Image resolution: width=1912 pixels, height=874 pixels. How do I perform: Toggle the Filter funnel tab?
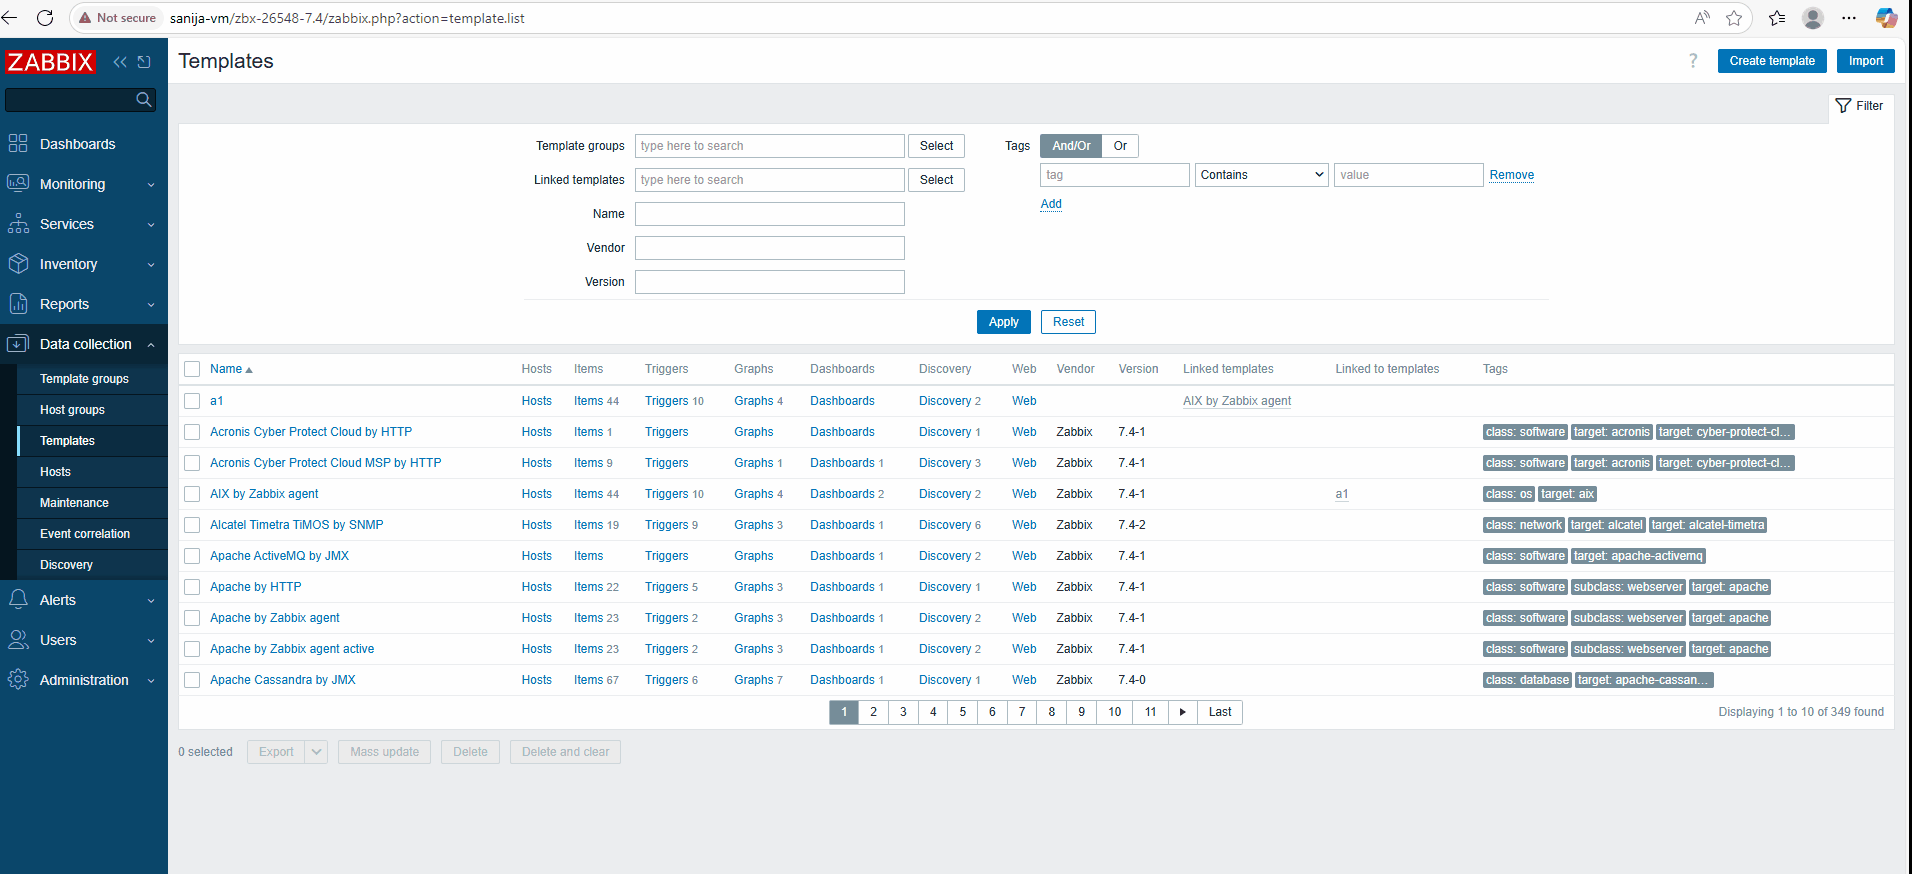pos(1860,106)
